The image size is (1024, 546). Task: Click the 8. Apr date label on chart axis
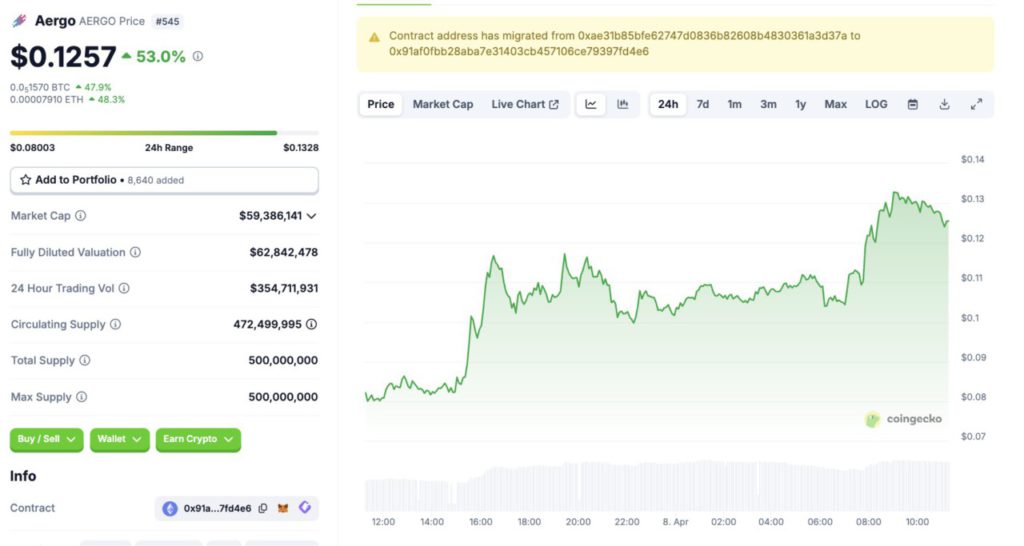click(675, 522)
